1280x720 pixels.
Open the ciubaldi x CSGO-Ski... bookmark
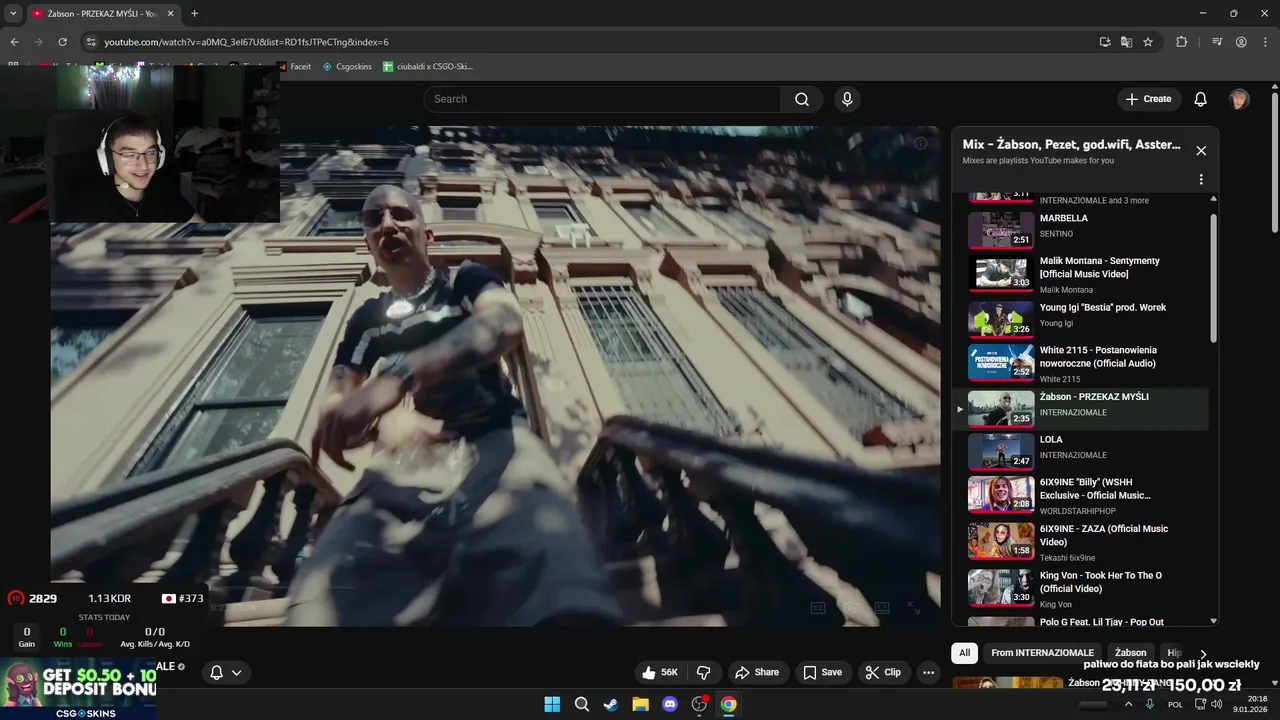[428, 67]
